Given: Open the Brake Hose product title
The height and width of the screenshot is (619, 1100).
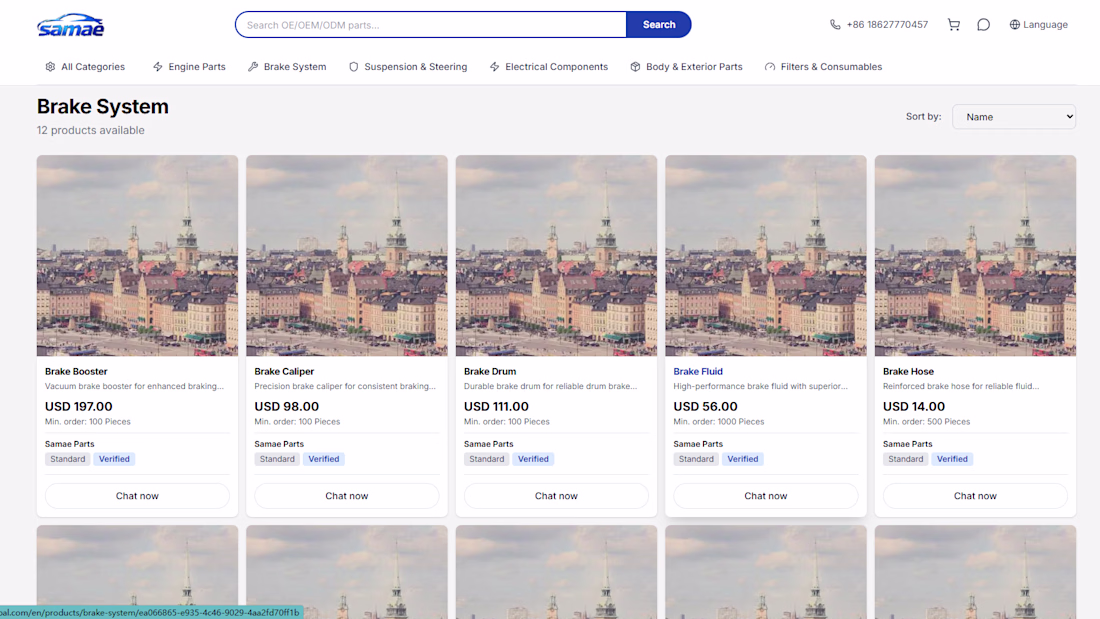Looking at the screenshot, I should [908, 371].
